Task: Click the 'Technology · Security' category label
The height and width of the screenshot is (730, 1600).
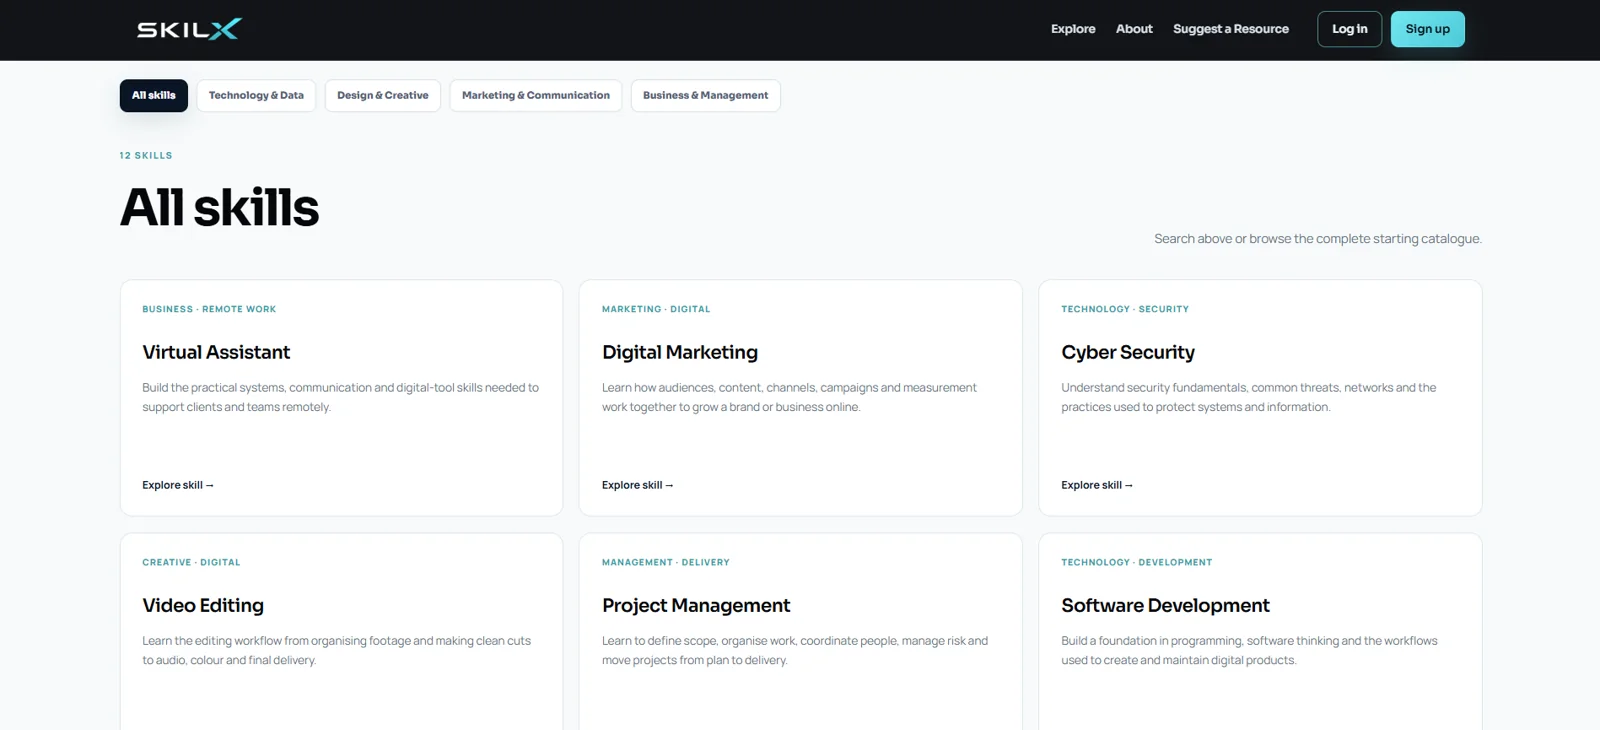Action: pos(1125,309)
